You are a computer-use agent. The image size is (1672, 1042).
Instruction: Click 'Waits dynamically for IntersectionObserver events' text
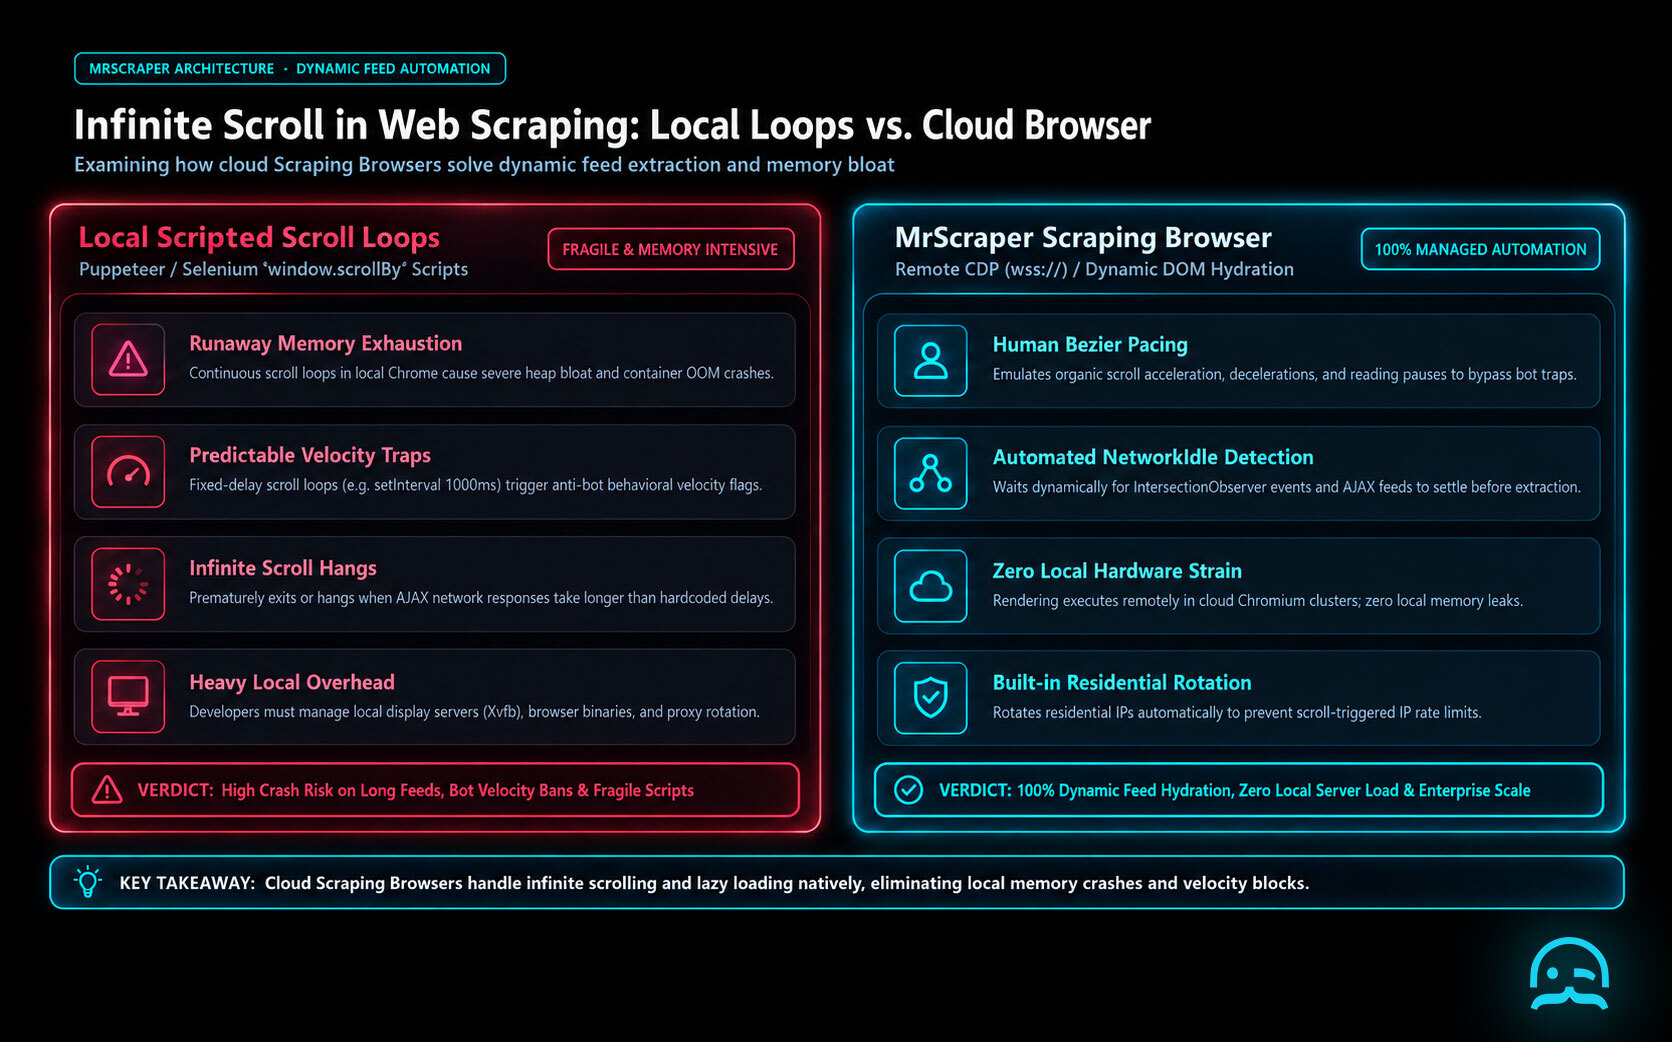pos(1286,487)
